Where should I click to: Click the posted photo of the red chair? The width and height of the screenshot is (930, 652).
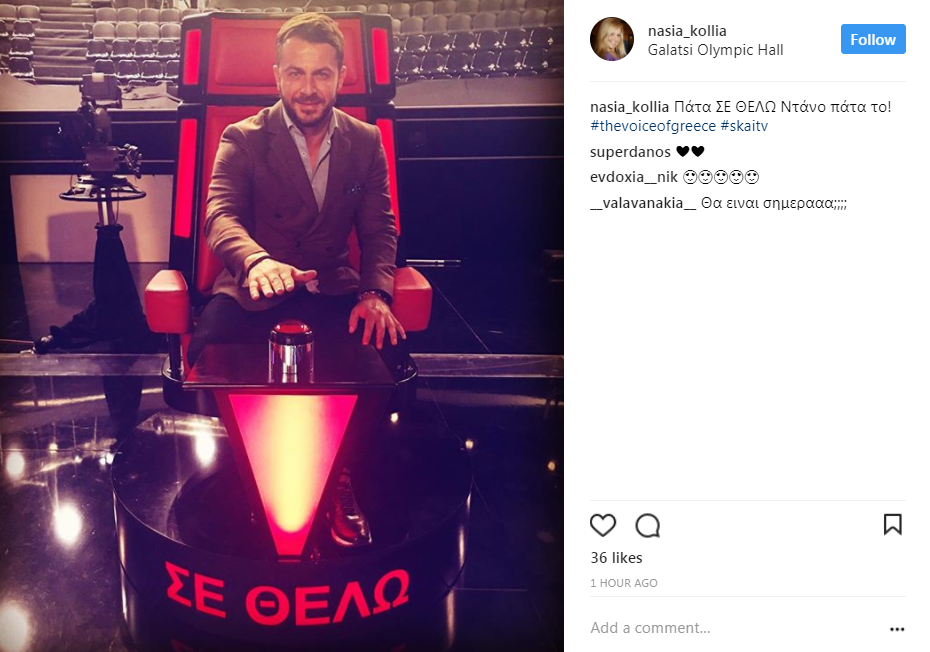282,326
